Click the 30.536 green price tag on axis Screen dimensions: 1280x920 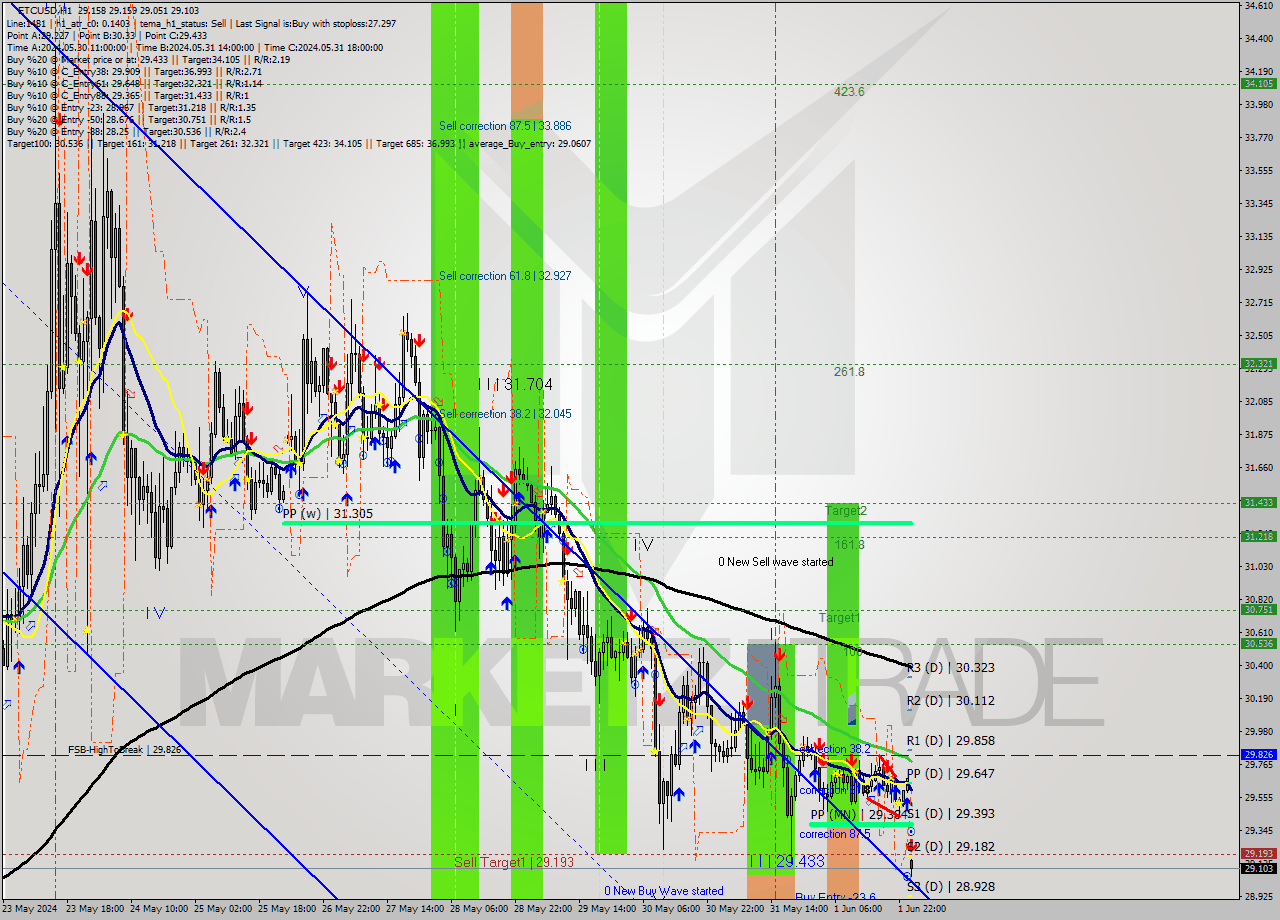(1258, 644)
